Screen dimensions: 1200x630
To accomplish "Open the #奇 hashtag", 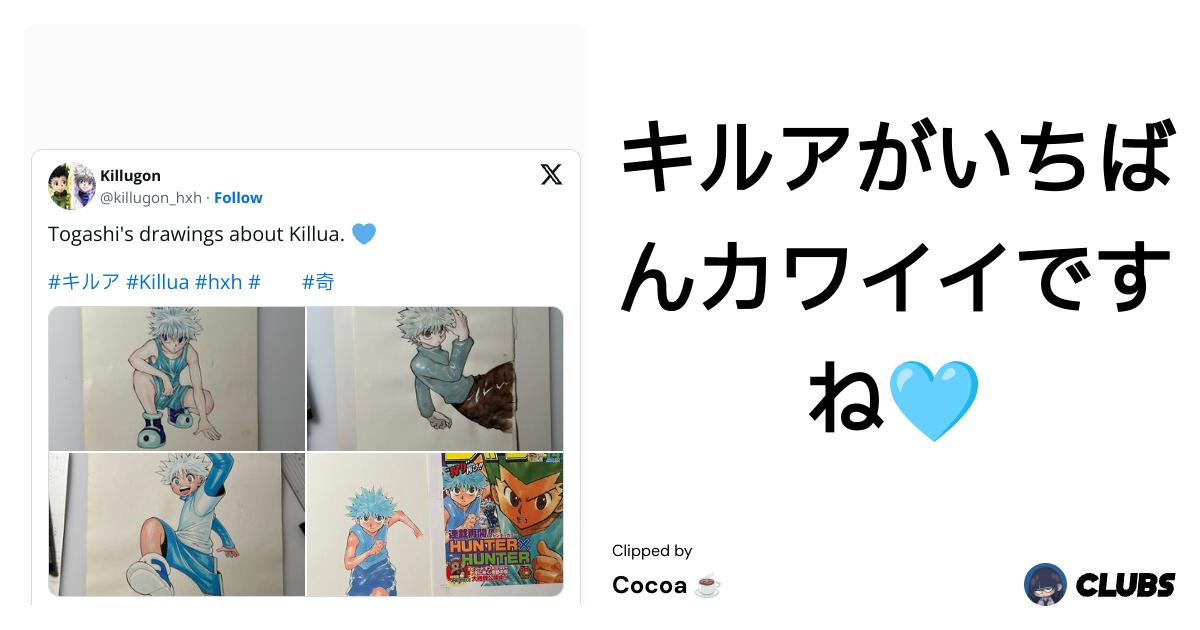I will [318, 282].
